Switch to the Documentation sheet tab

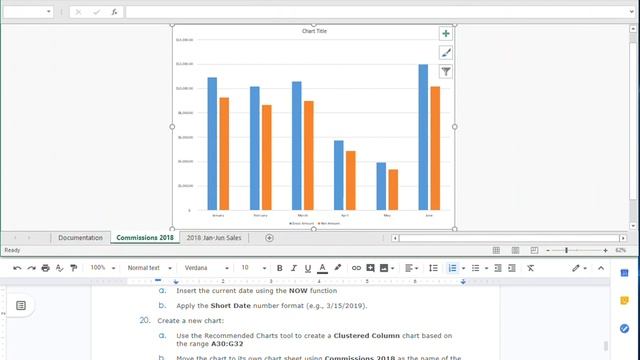pyautogui.click(x=80, y=238)
